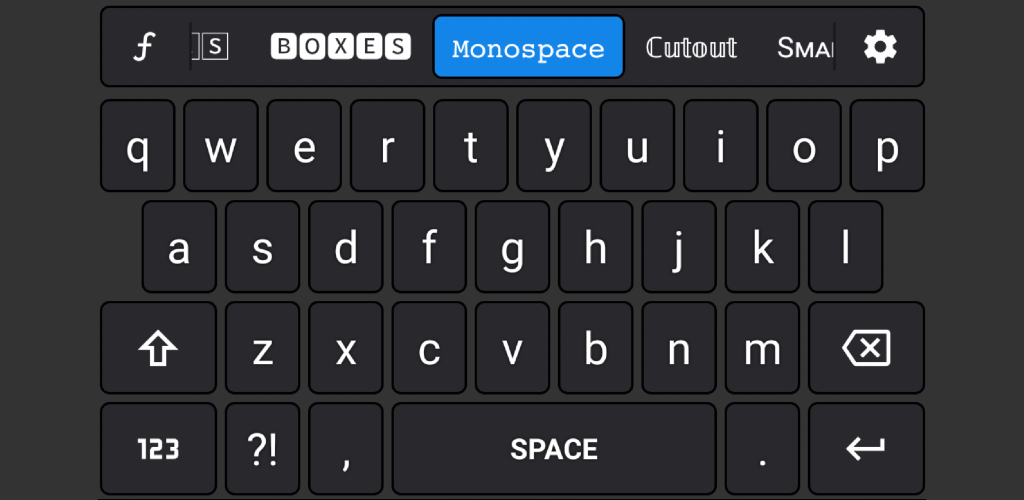Select the Boxes font style
Image resolution: width=1024 pixels, height=500 pixels.
coord(340,47)
